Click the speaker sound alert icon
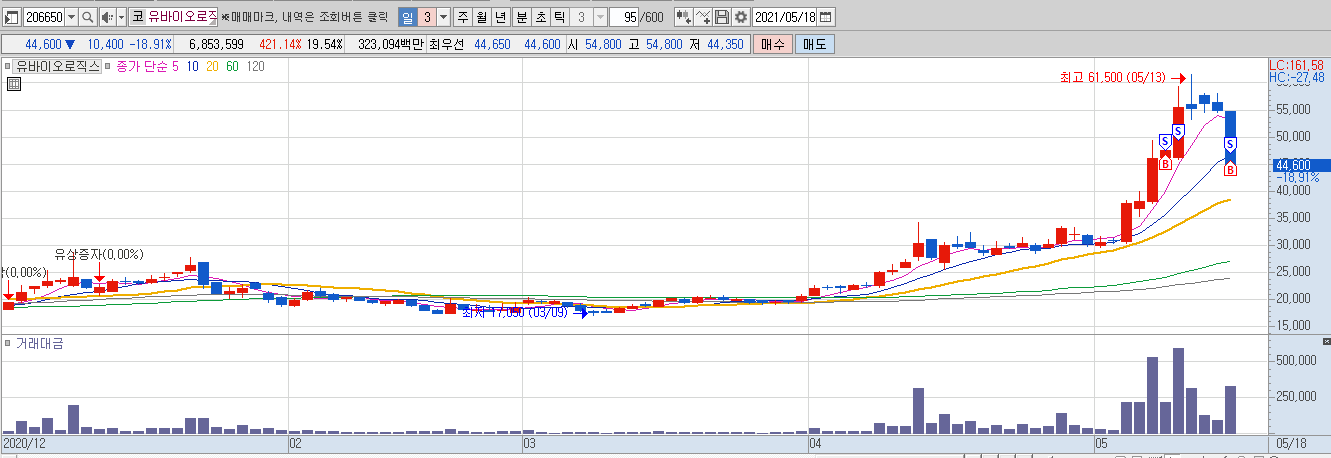 pos(108,17)
